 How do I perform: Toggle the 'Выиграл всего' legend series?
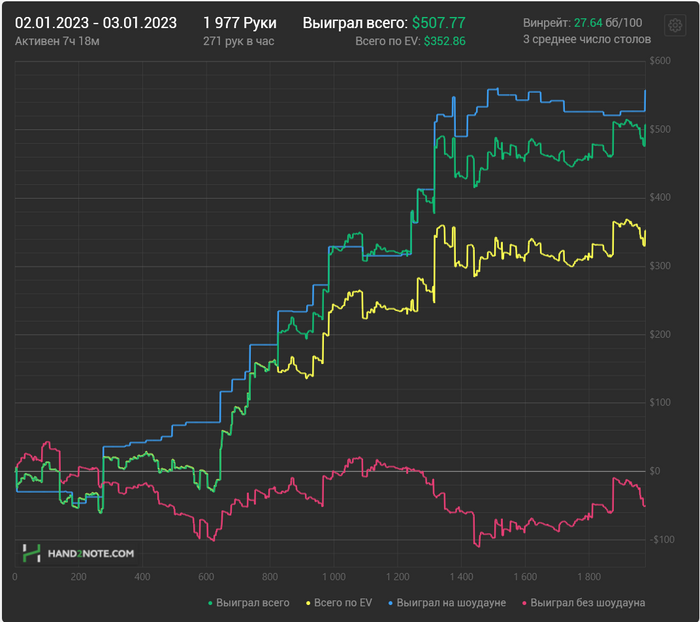(x=249, y=603)
